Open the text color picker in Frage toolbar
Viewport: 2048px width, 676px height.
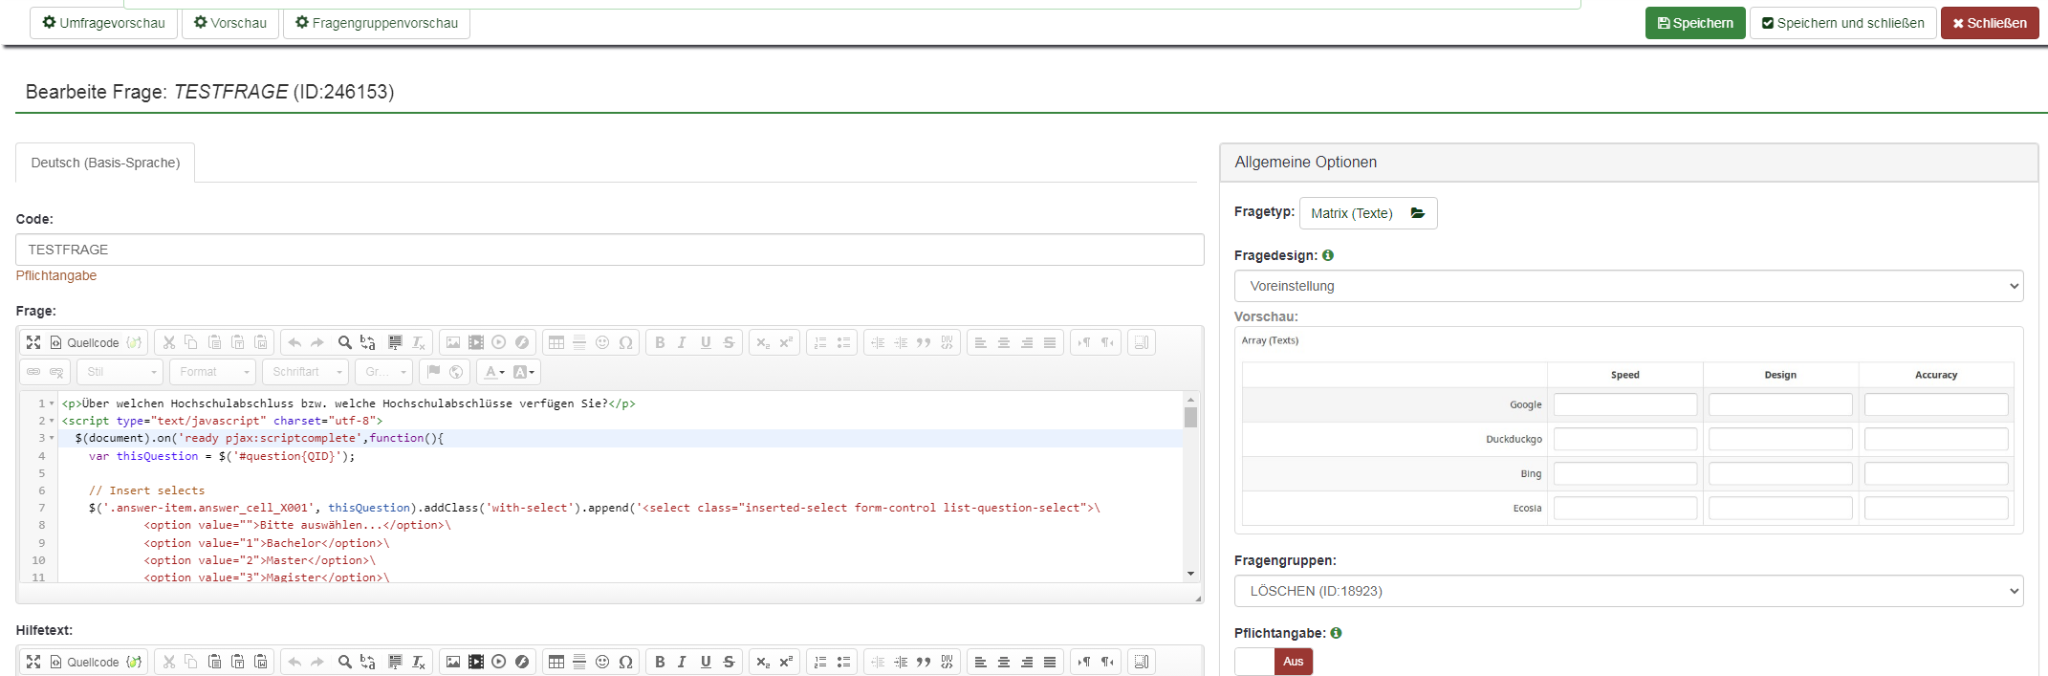point(494,372)
